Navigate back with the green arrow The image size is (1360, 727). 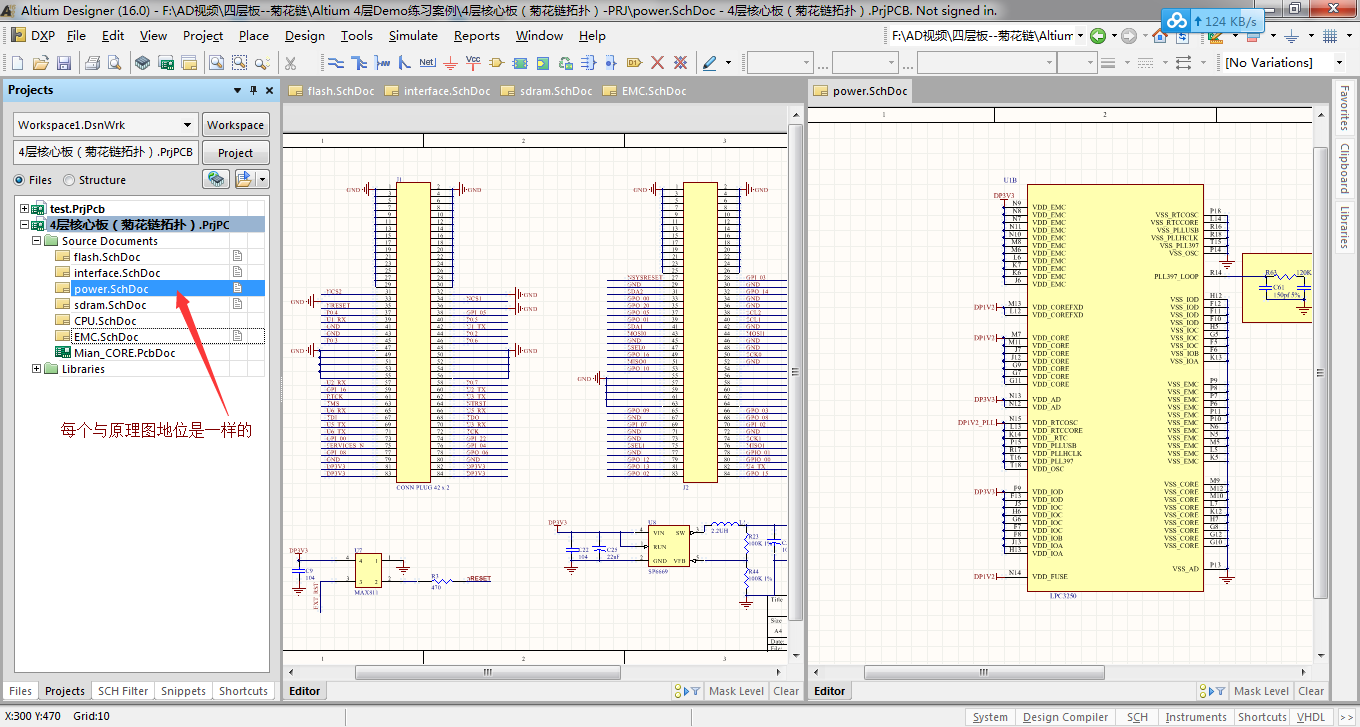point(1098,36)
